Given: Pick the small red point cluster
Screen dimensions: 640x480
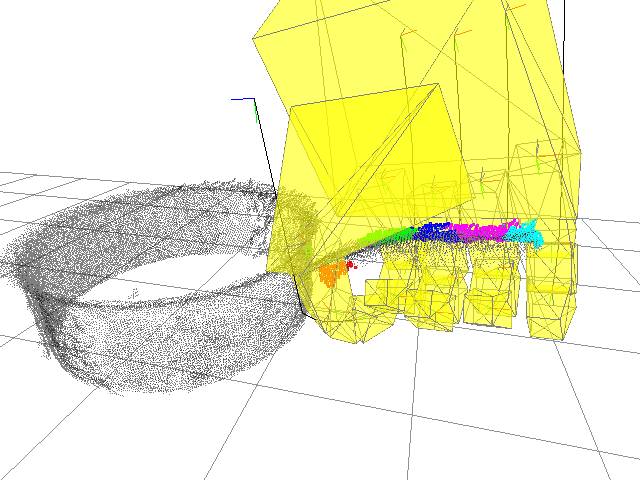Looking at the screenshot, I should point(351,265).
